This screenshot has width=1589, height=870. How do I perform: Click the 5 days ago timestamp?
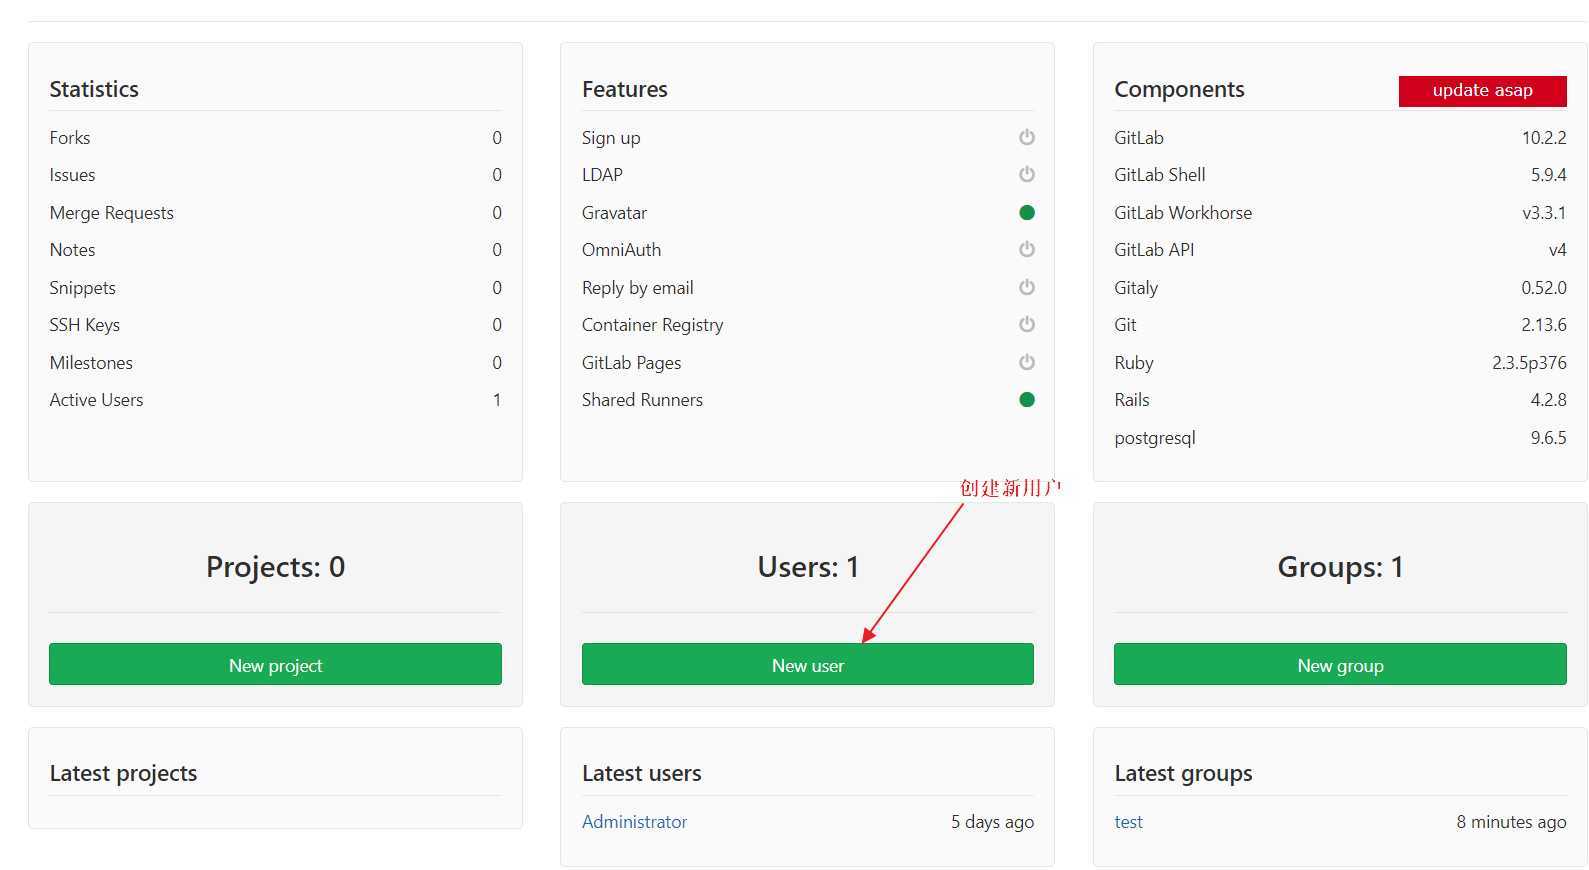(x=992, y=821)
